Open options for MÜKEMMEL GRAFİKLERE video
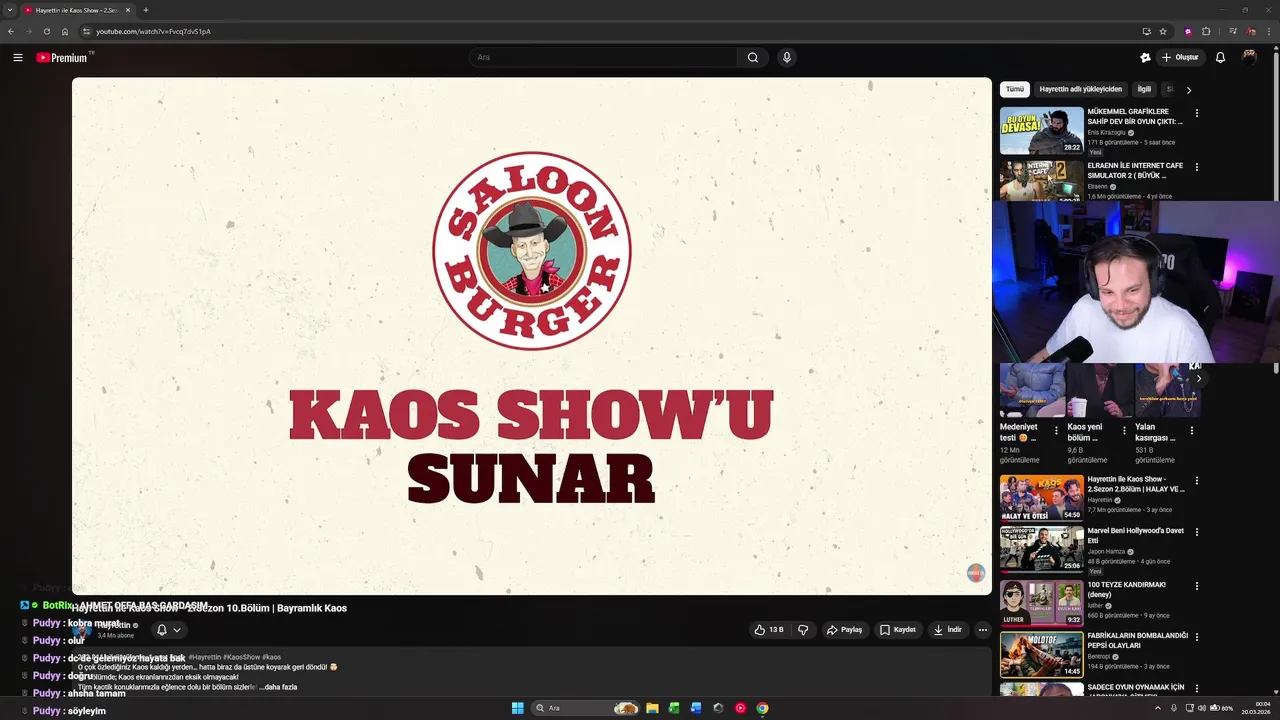 click(x=1196, y=113)
